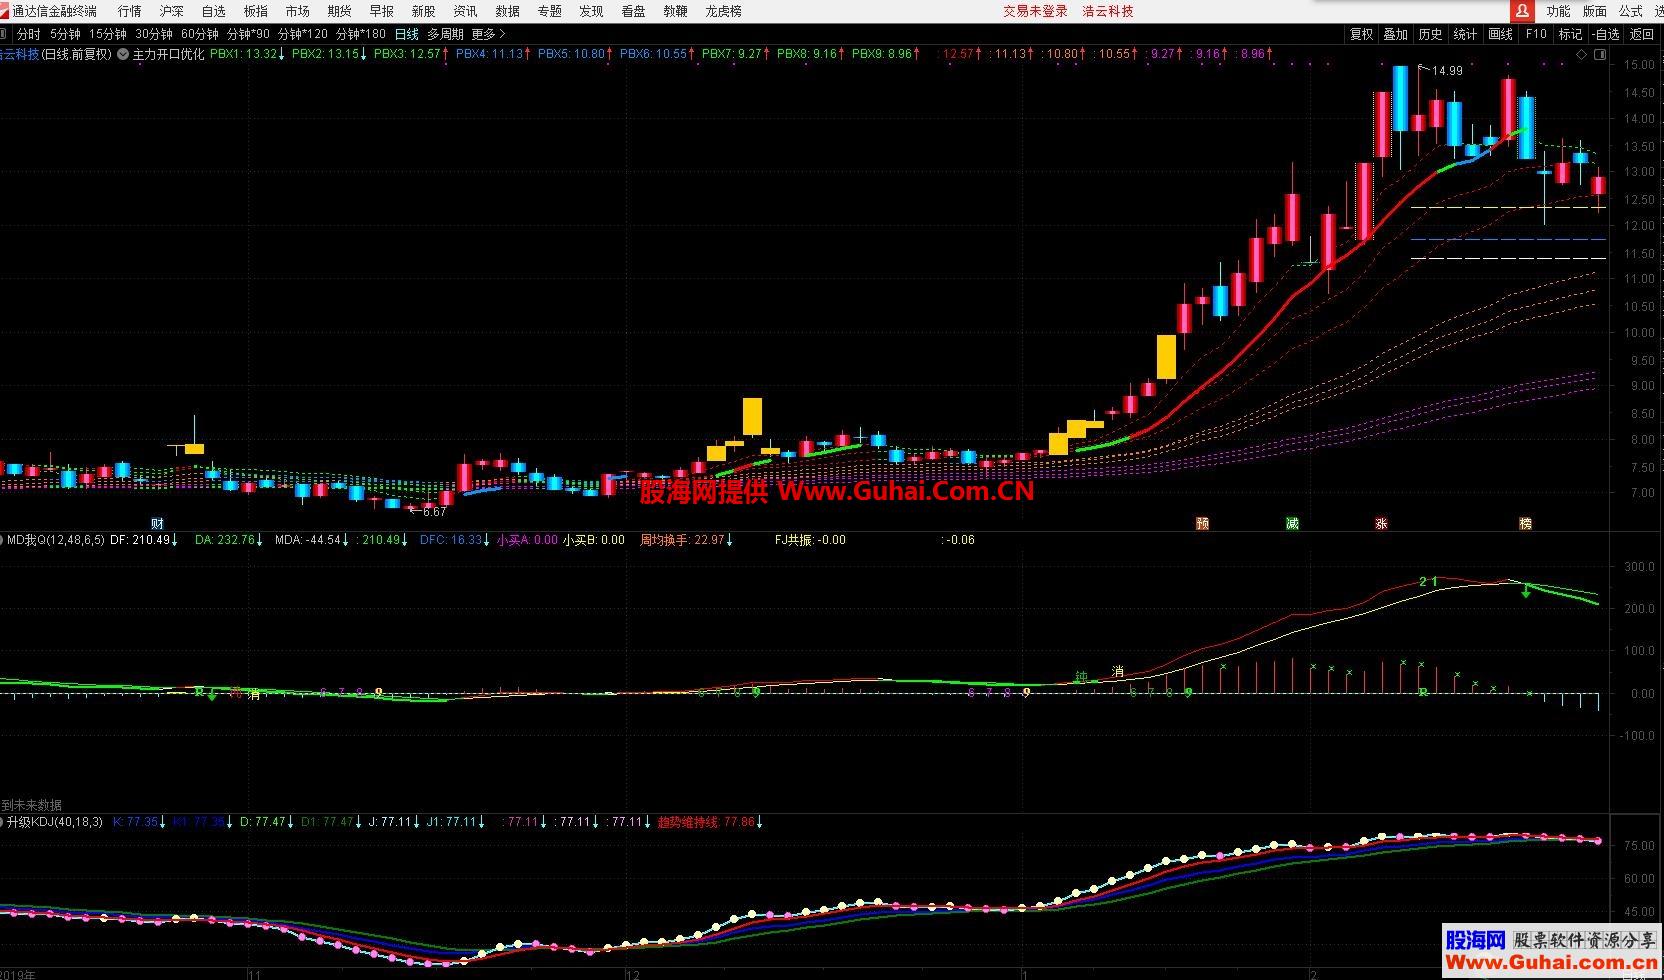The image size is (1664, 980).
Task: Open the 行情 menu
Action: click(x=130, y=11)
